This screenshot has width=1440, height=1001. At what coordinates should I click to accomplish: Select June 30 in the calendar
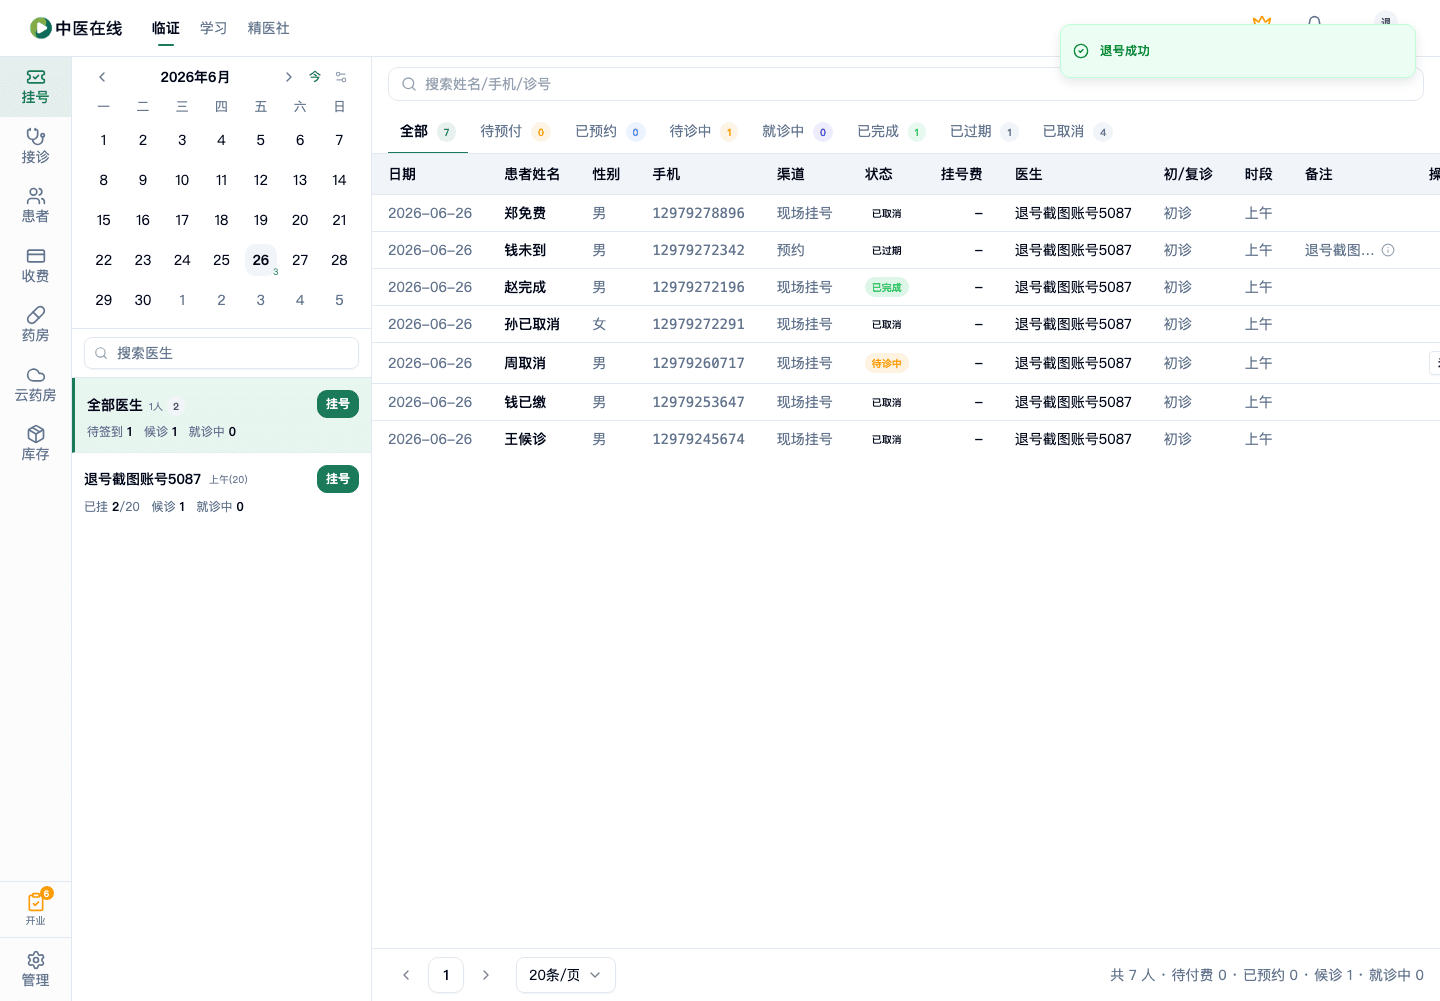pos(143,300)
